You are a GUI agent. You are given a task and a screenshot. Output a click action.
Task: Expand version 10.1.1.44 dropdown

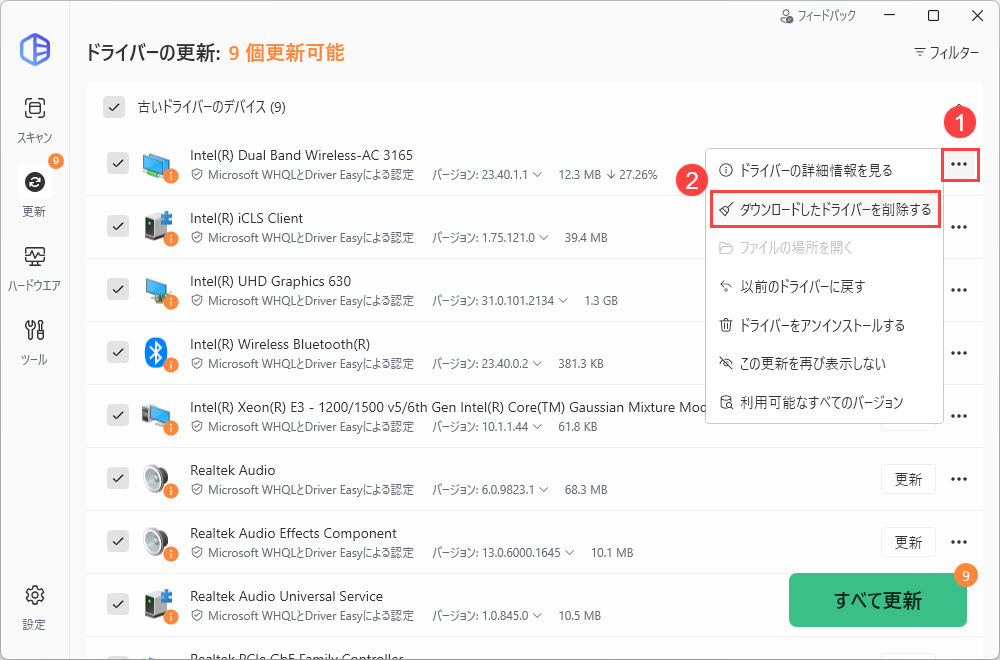point(537,427)
